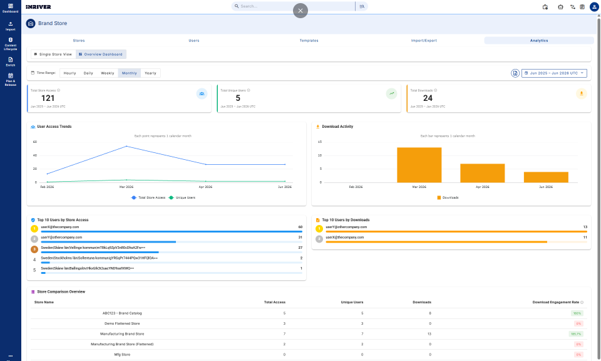Image resolution: width=601 pixels, height=361 pixels.
Task: Click the ABC123 - Brand Catalog row
Action: [309, 313]
